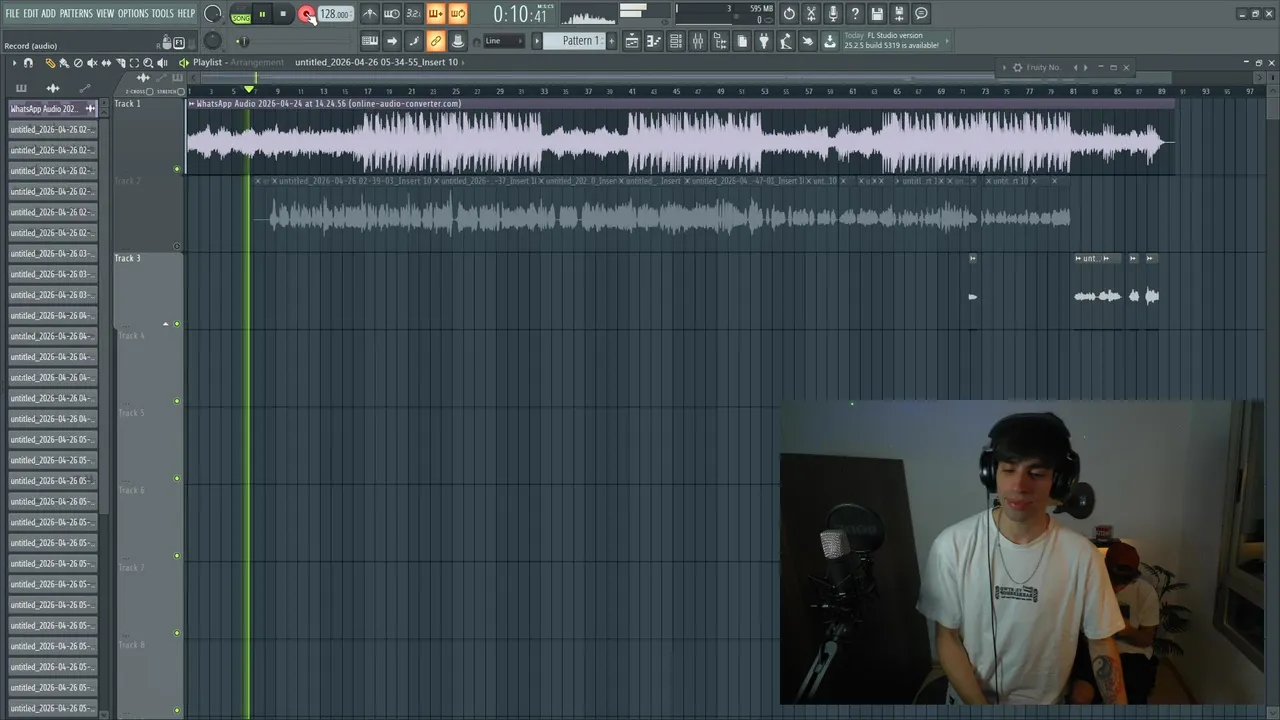Open the PATTERNS menu
The width and height of the screenshot is (1280, 720).
tap(76, 13)
